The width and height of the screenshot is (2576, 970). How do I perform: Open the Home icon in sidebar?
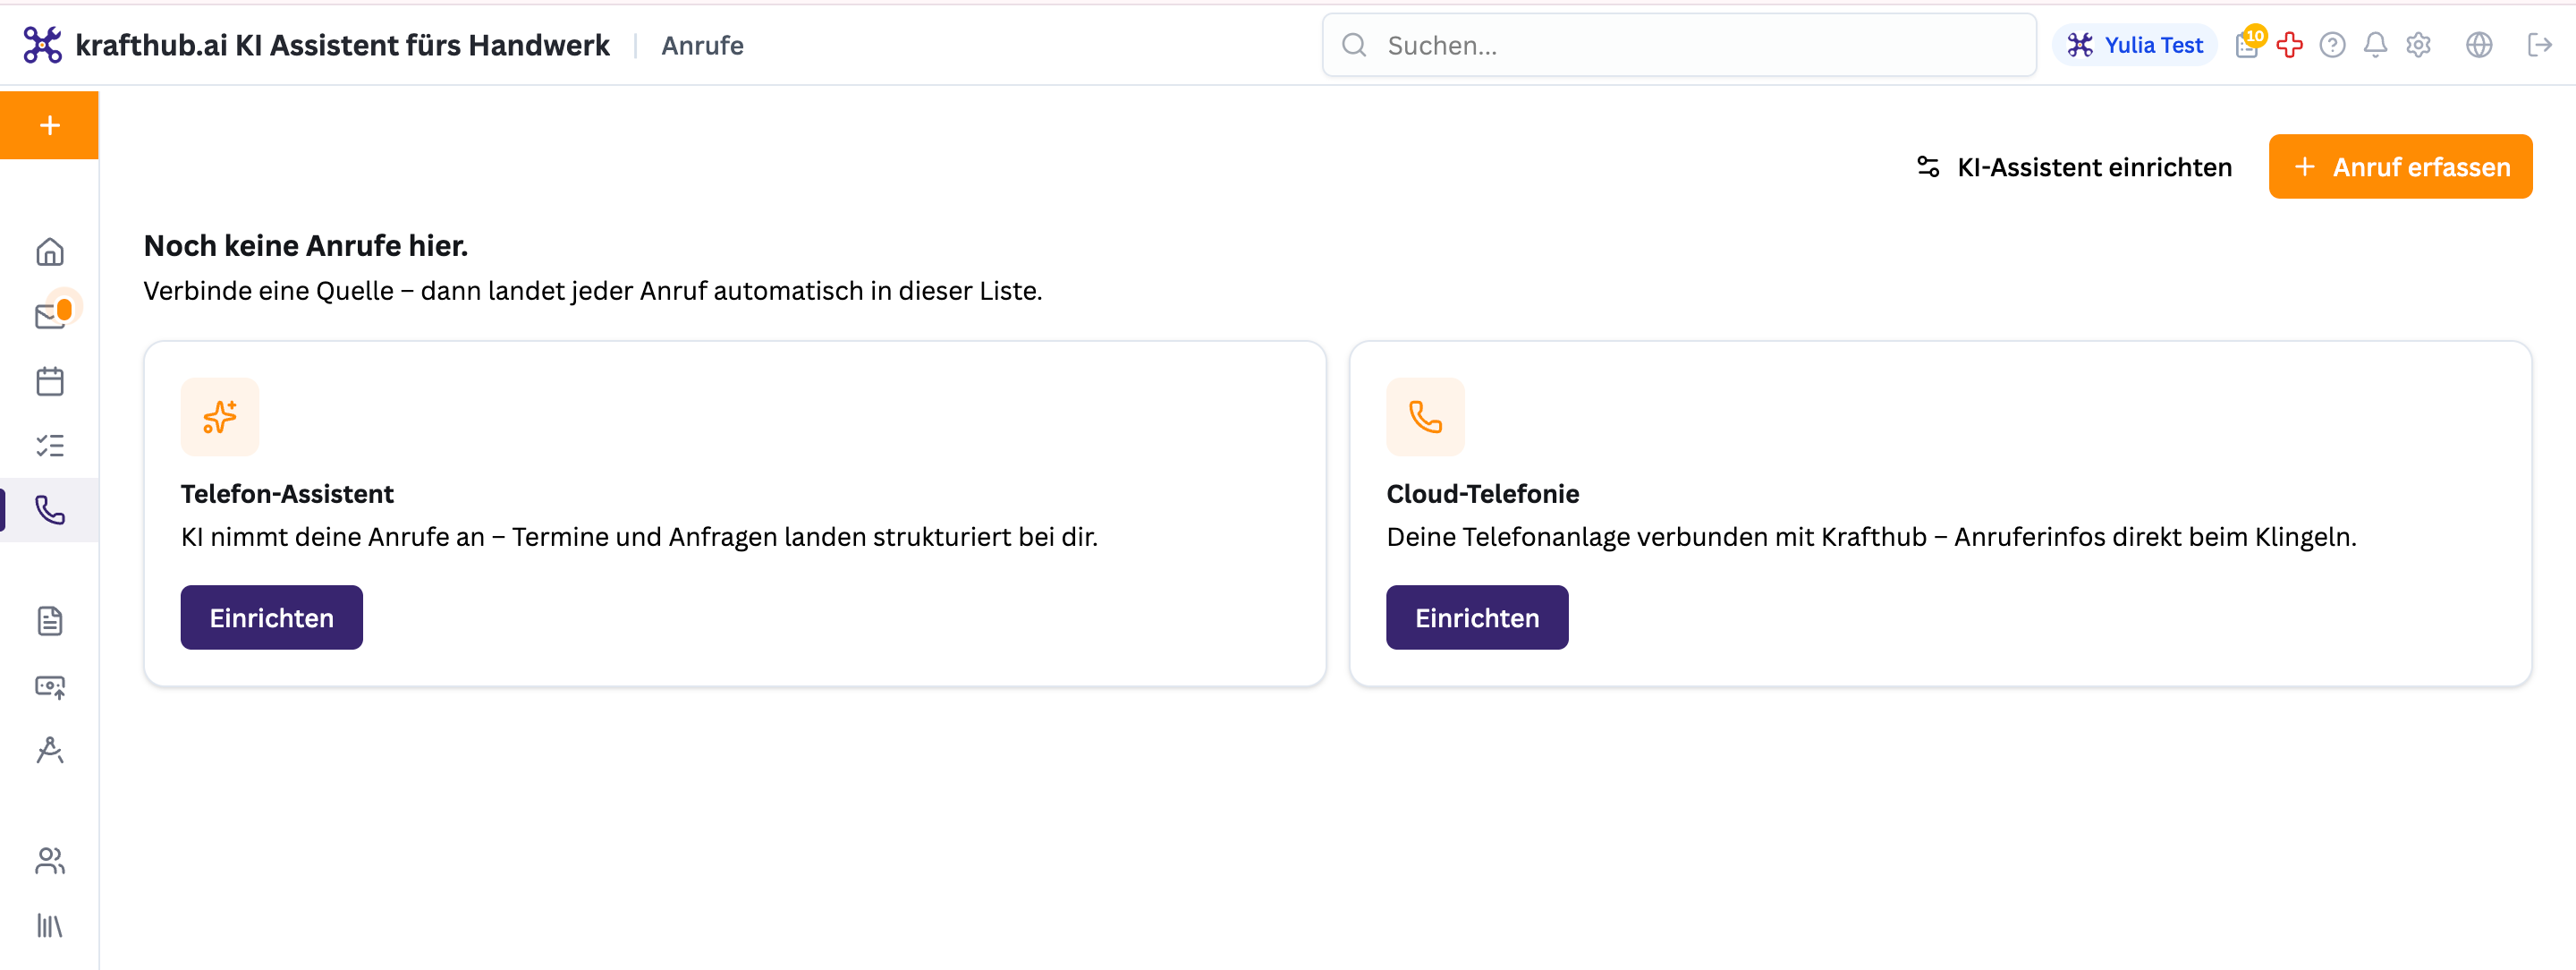coord(49,252)
